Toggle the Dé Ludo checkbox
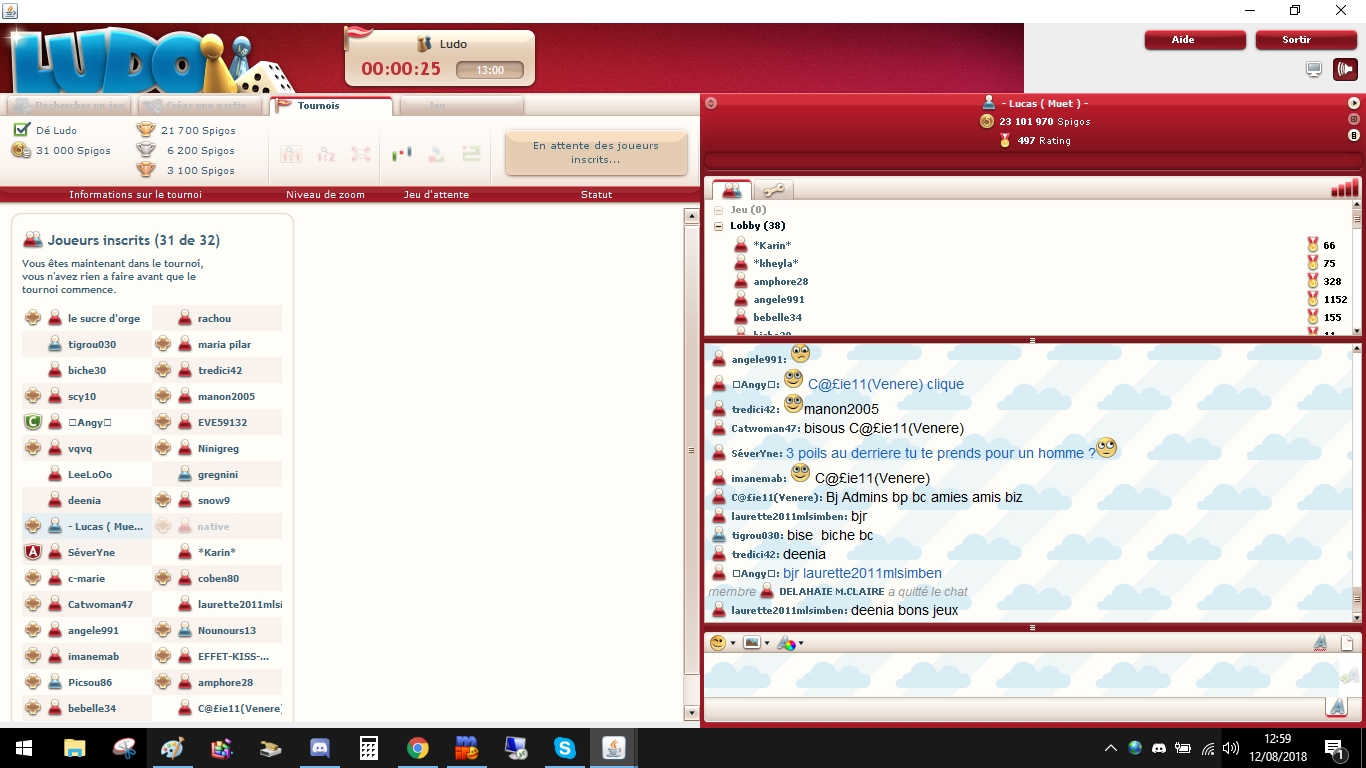 pyautogui.click(x=21, y=130)
